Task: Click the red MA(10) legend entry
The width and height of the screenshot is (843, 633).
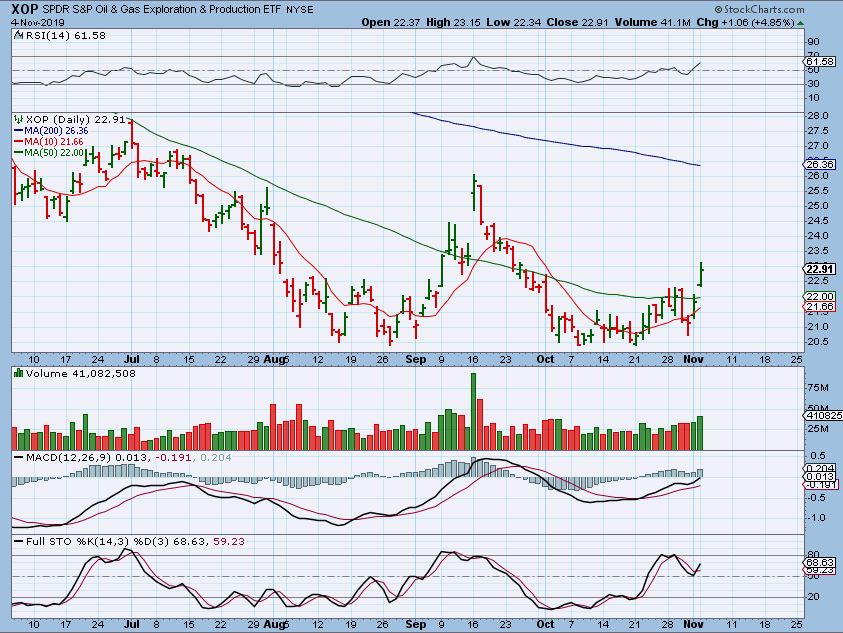Action: click(x=47, y=140)
